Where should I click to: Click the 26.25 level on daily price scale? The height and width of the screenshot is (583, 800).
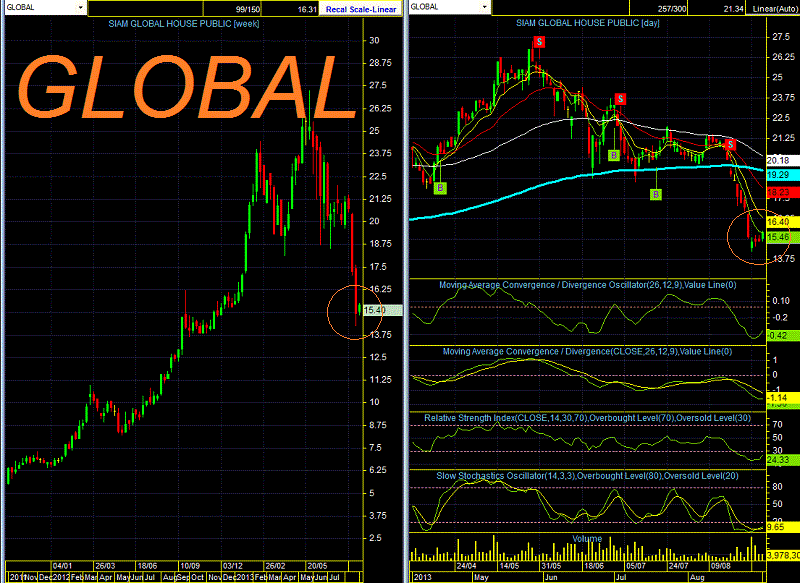point(783,57)
